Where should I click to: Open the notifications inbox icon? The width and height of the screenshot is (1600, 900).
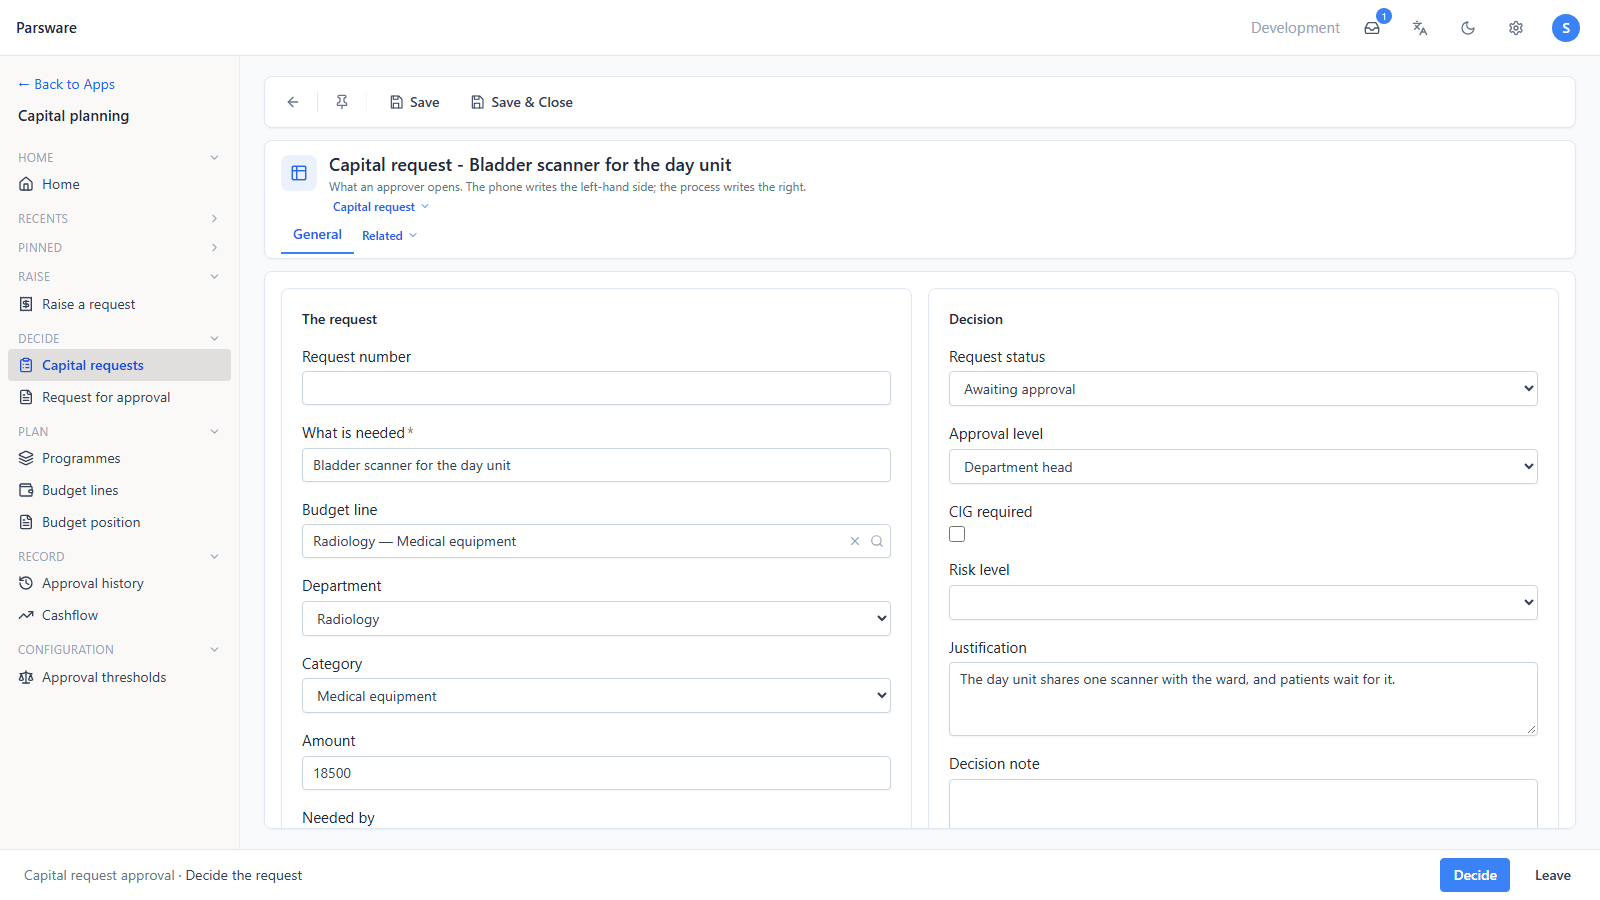(1372, 28)
